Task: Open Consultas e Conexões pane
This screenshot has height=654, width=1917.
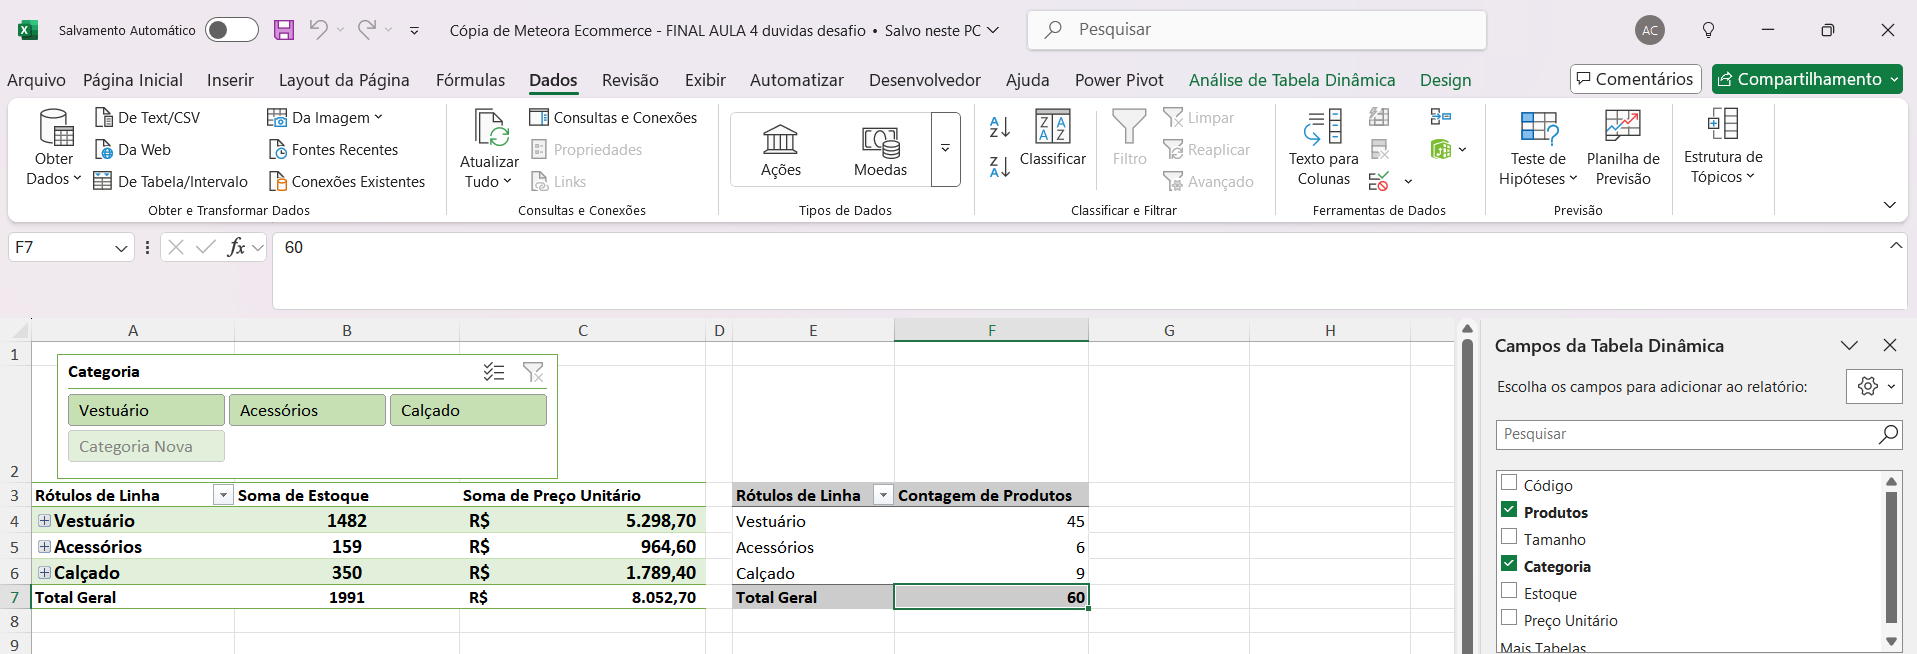Action: 613,118
